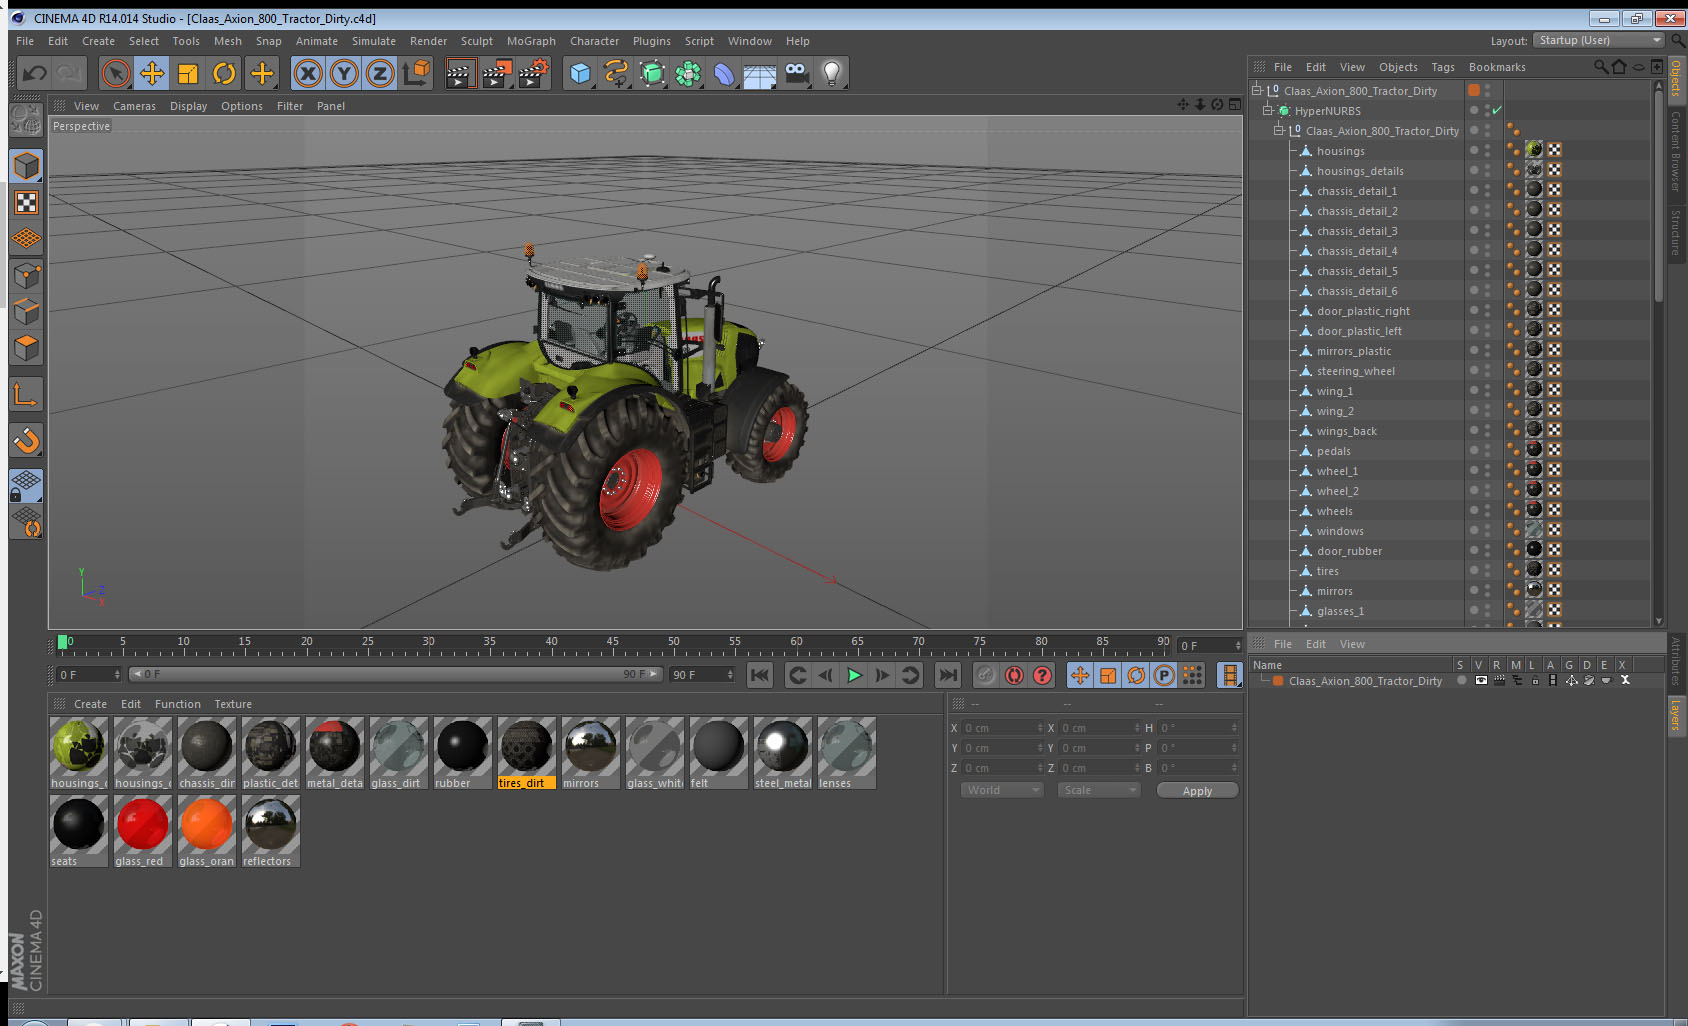This screenshot has width=1688, height=1026.
Task: Collapse the nested Claas_Axion_800_Tractor_Dirty null
Action: [1277, 131]
